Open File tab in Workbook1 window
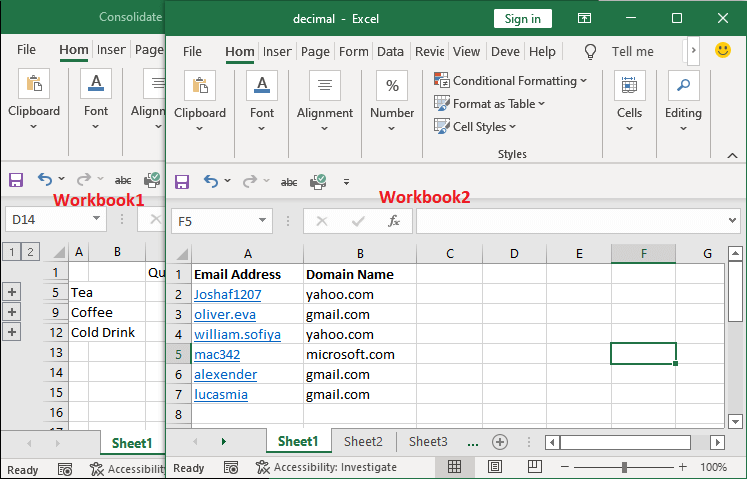This screenshot has width=747, height=479. (x=26, y=49)
